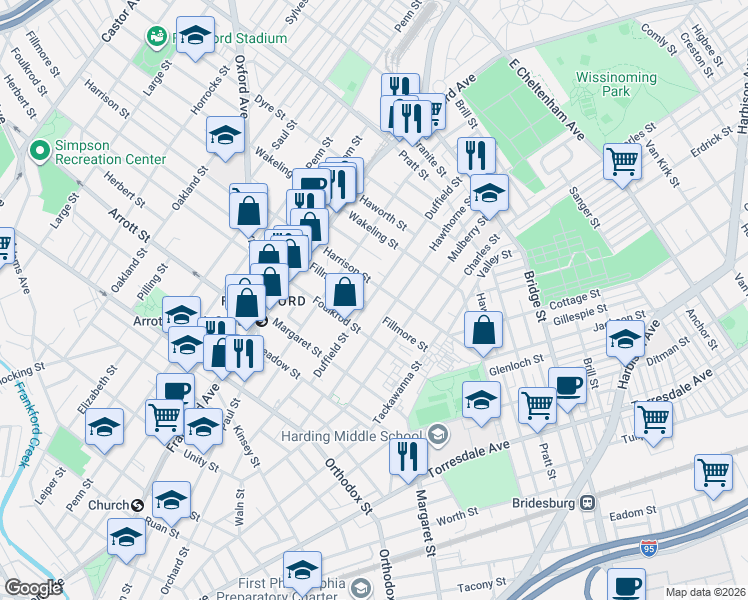Click the Tacony St label

[x=482, y=584]
